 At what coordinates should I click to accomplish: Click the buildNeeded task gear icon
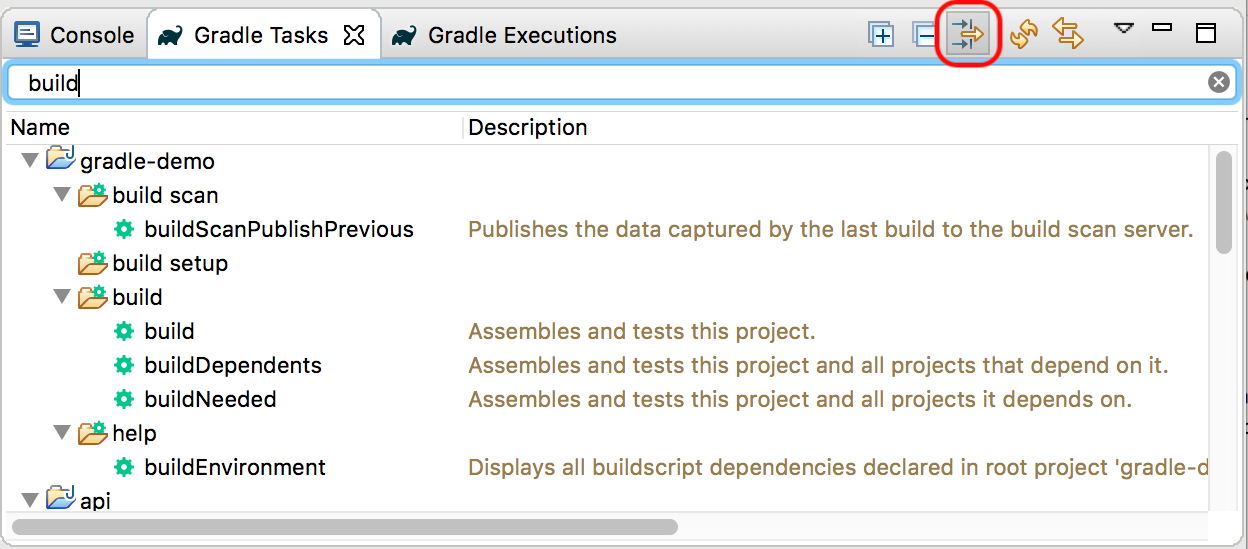124,399
